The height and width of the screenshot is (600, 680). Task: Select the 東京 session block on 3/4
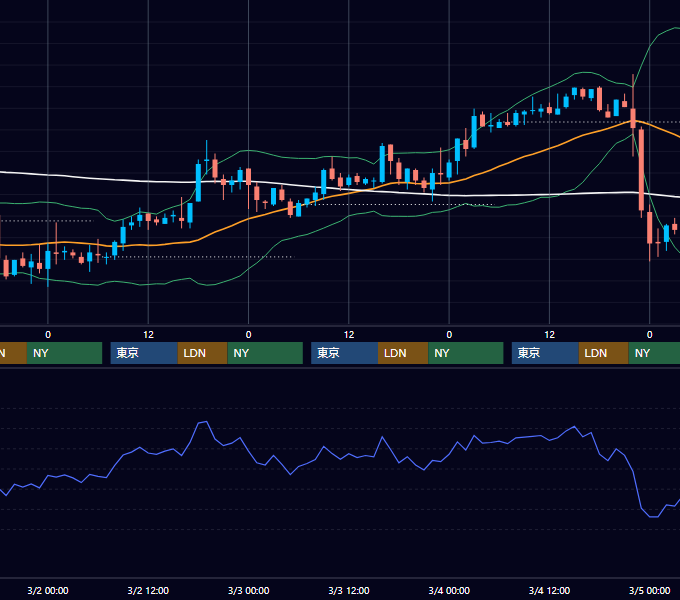tap(545, 353)
